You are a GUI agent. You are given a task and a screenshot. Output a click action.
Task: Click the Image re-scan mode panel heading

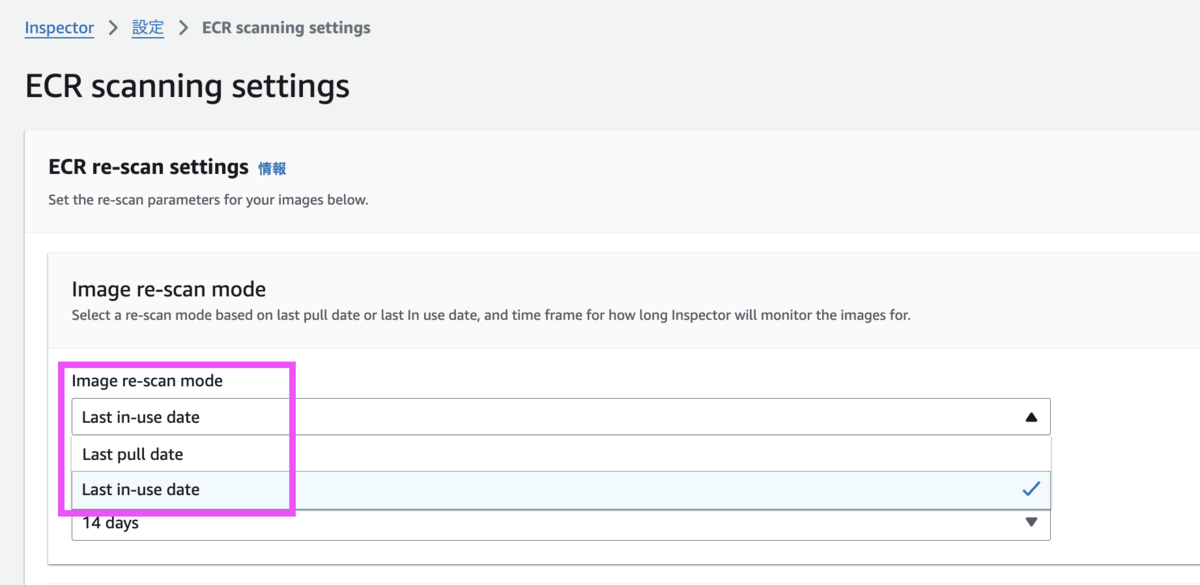[168, 290]
